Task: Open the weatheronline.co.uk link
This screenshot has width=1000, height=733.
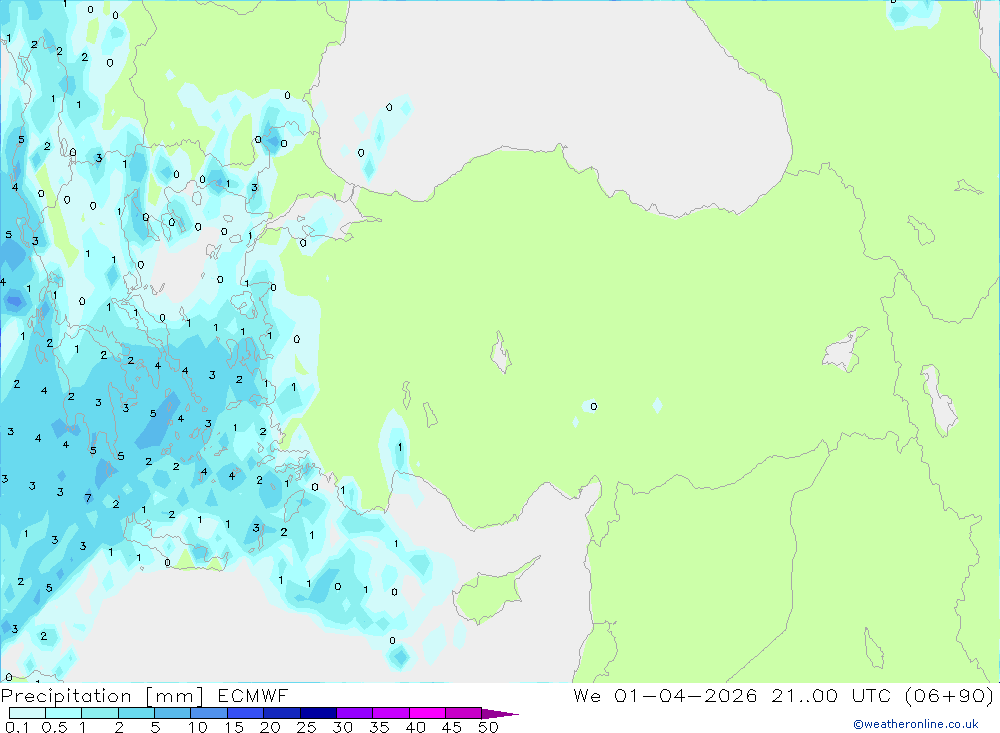Action: click(x=916, y=724)
